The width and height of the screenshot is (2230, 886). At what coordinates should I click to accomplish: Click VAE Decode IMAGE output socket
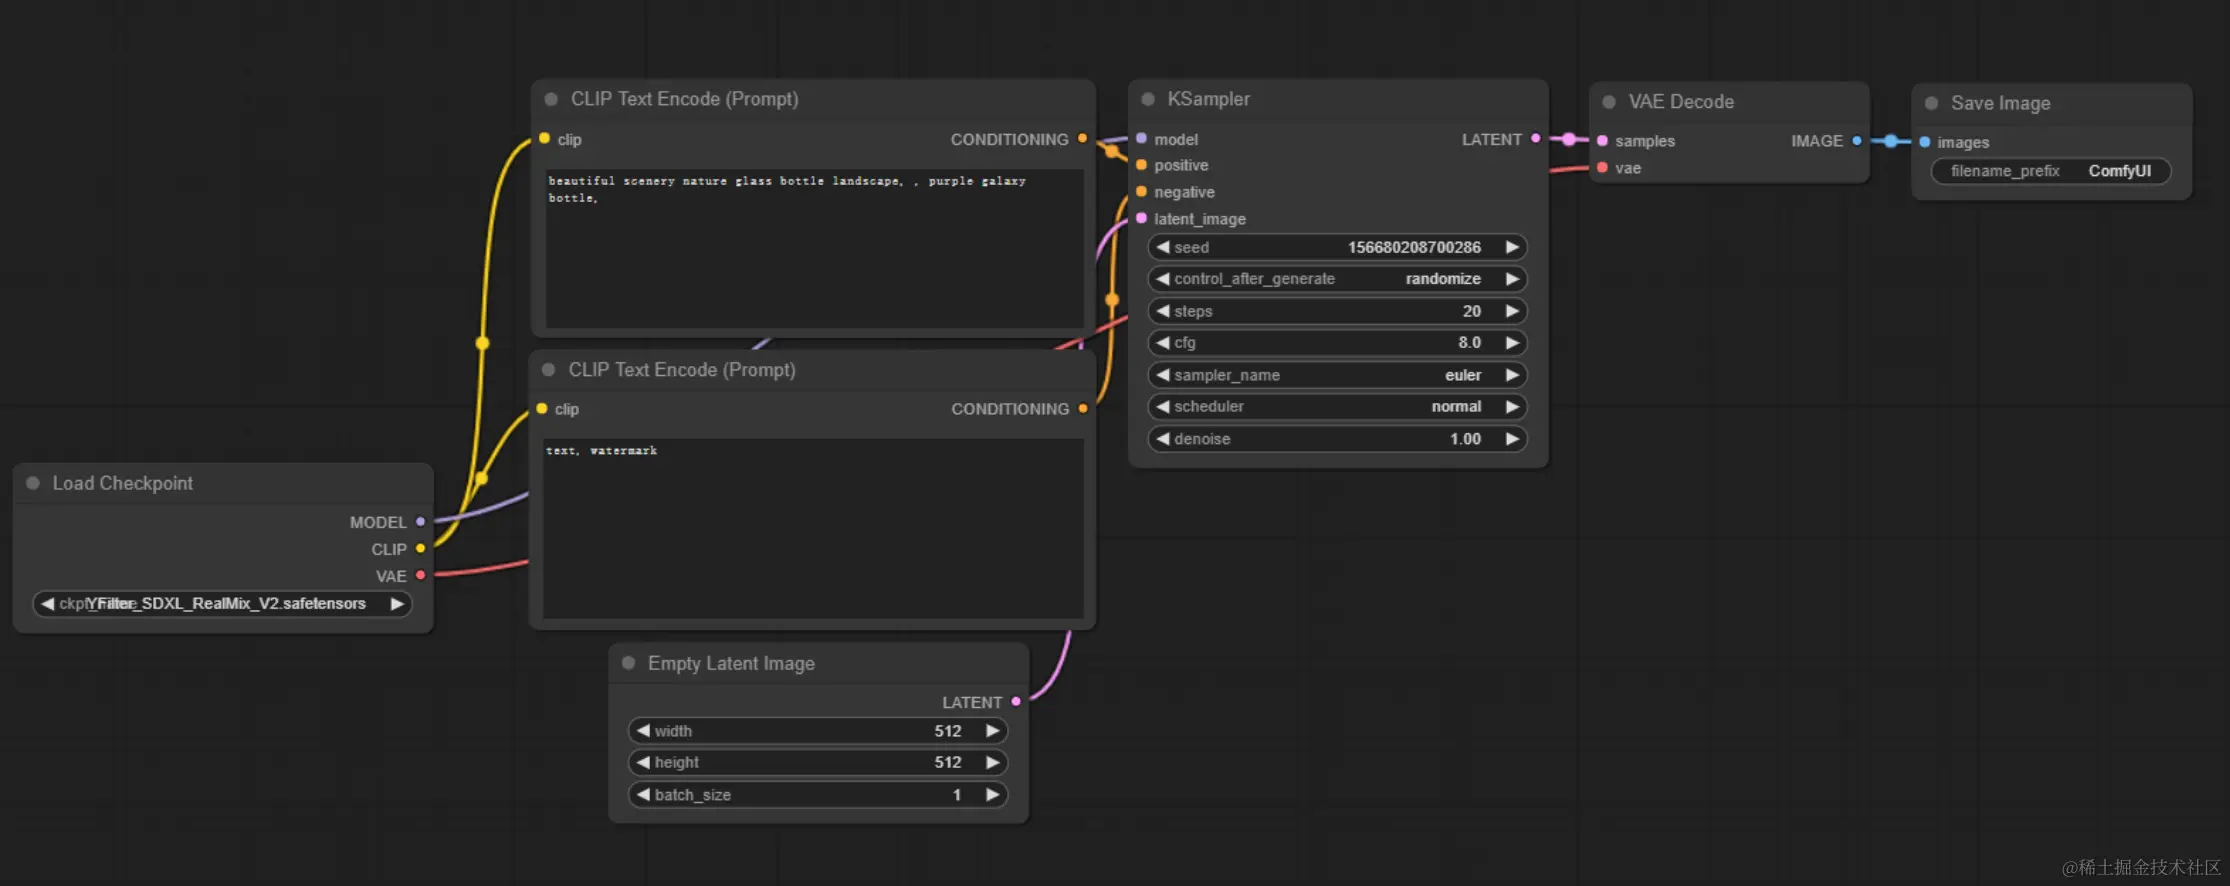[x=1857, y=141]
